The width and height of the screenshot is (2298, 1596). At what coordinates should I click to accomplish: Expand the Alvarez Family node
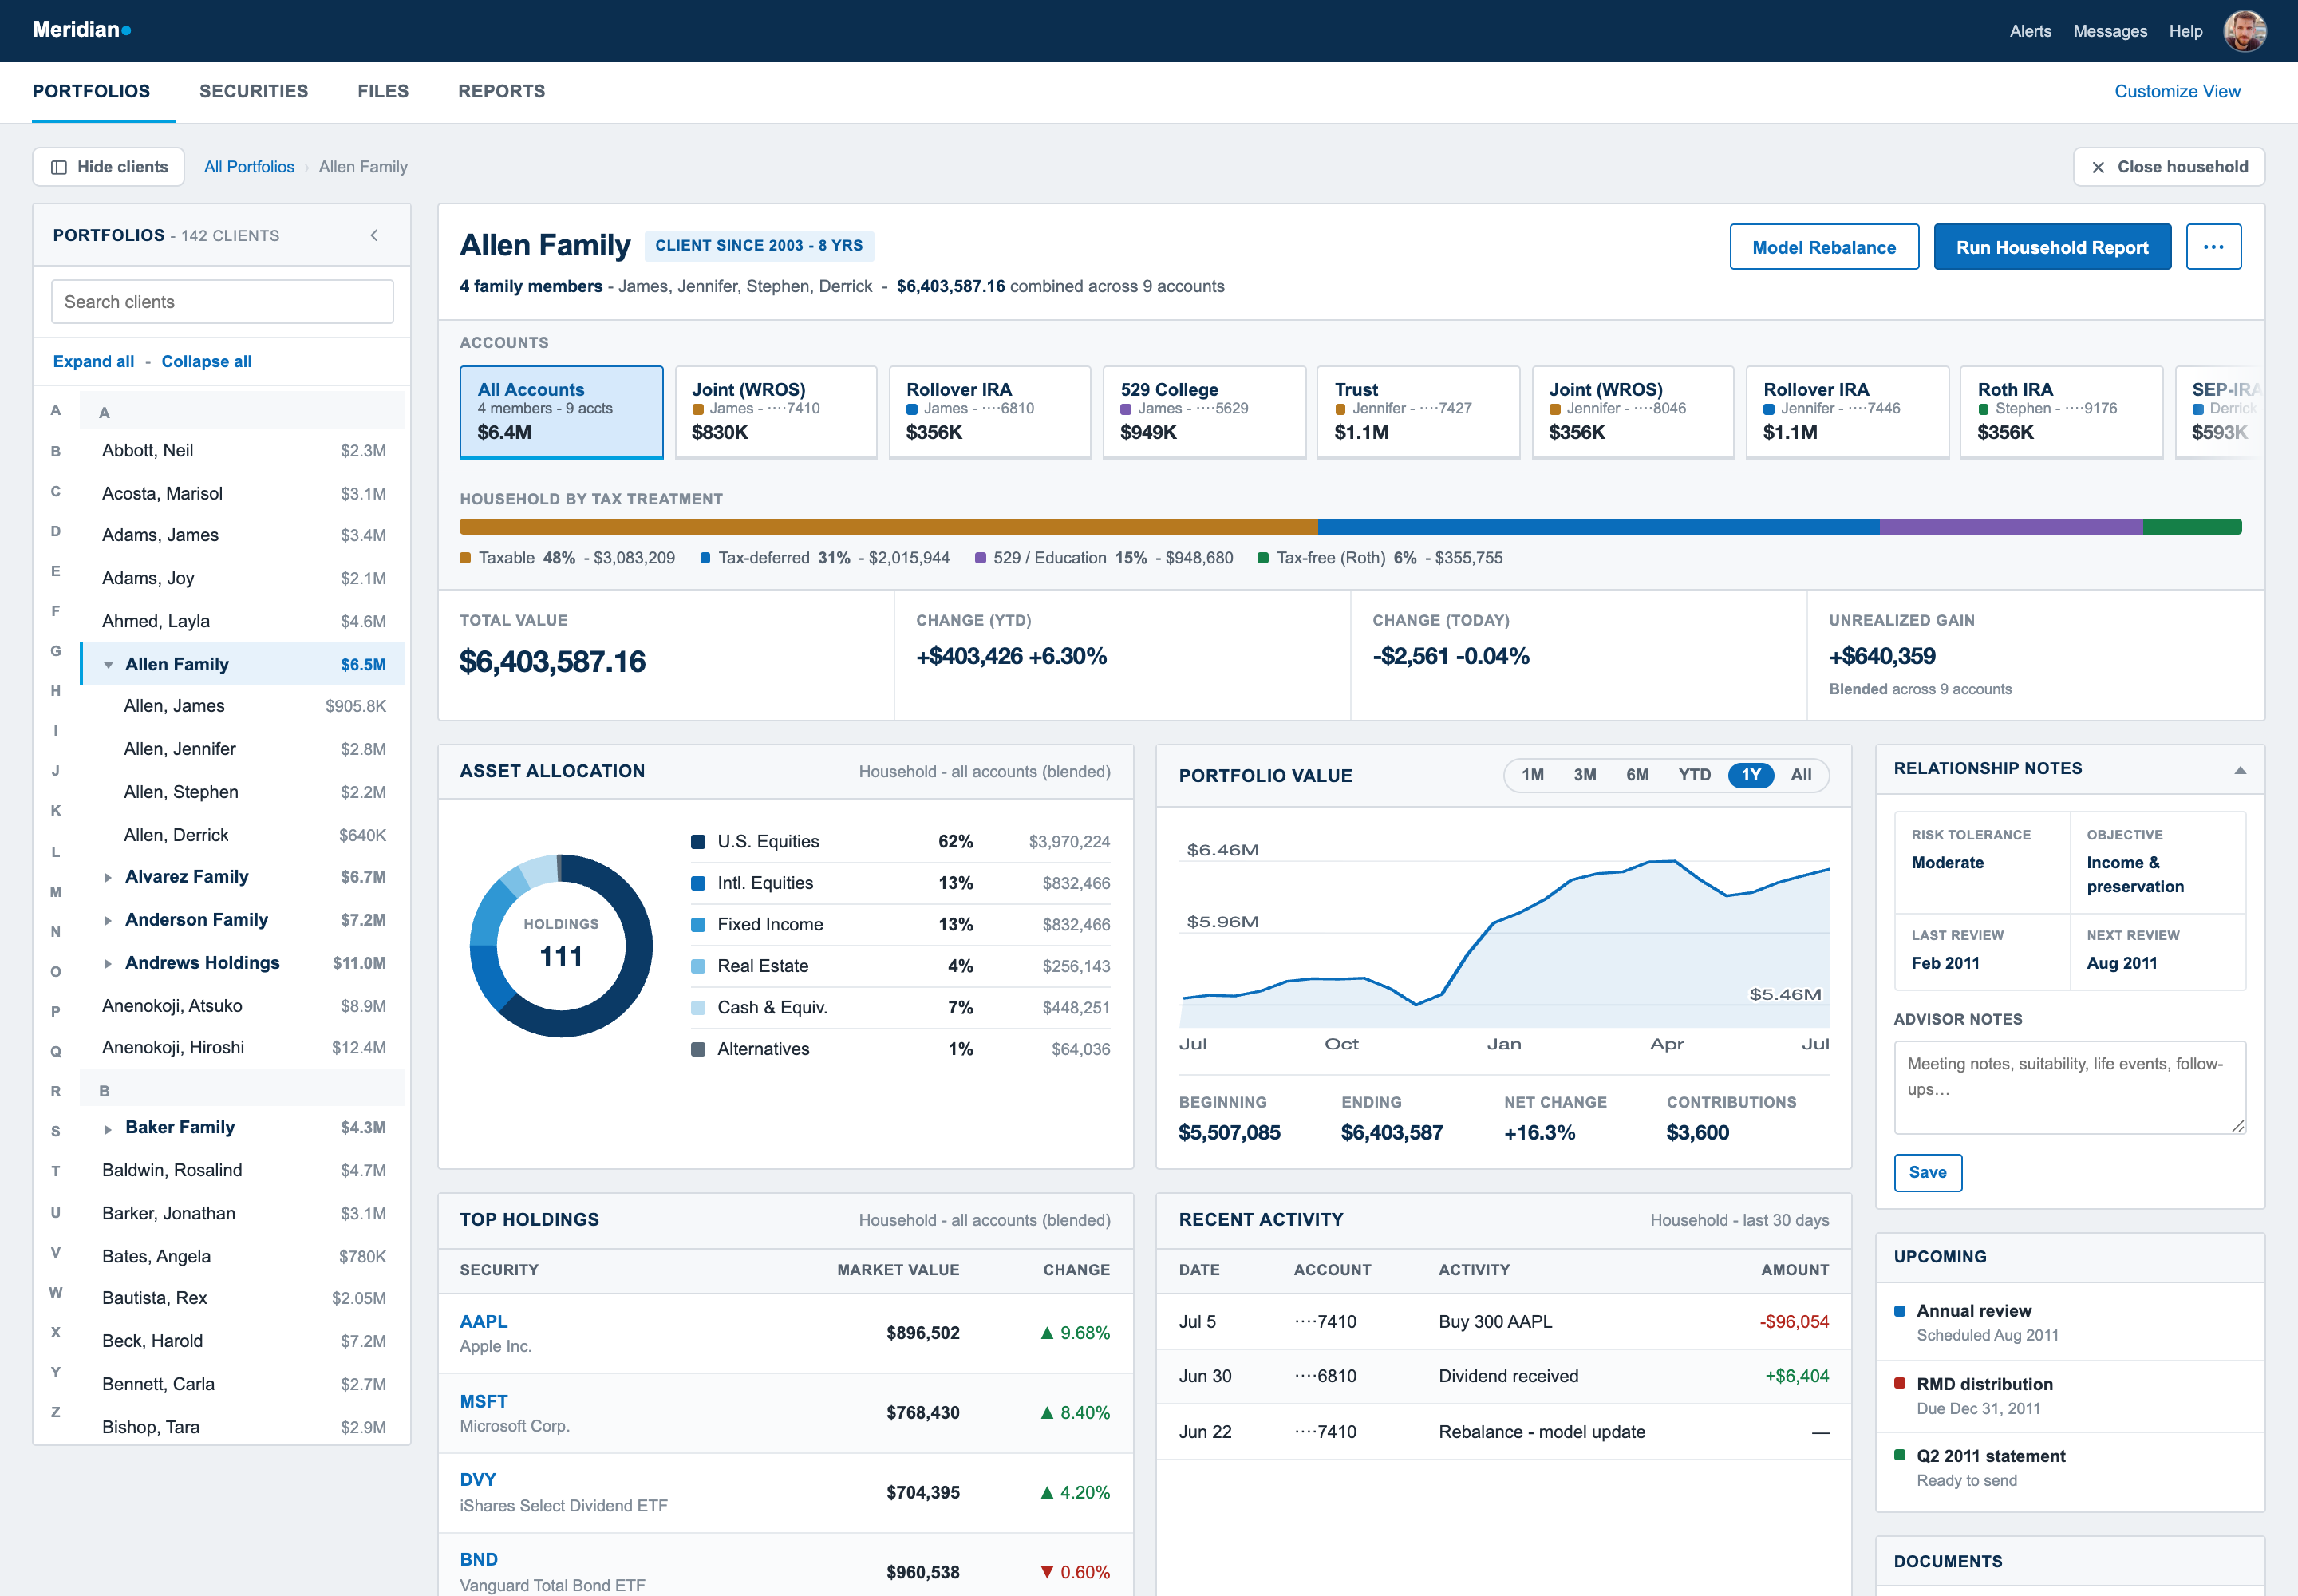point(108,877)
